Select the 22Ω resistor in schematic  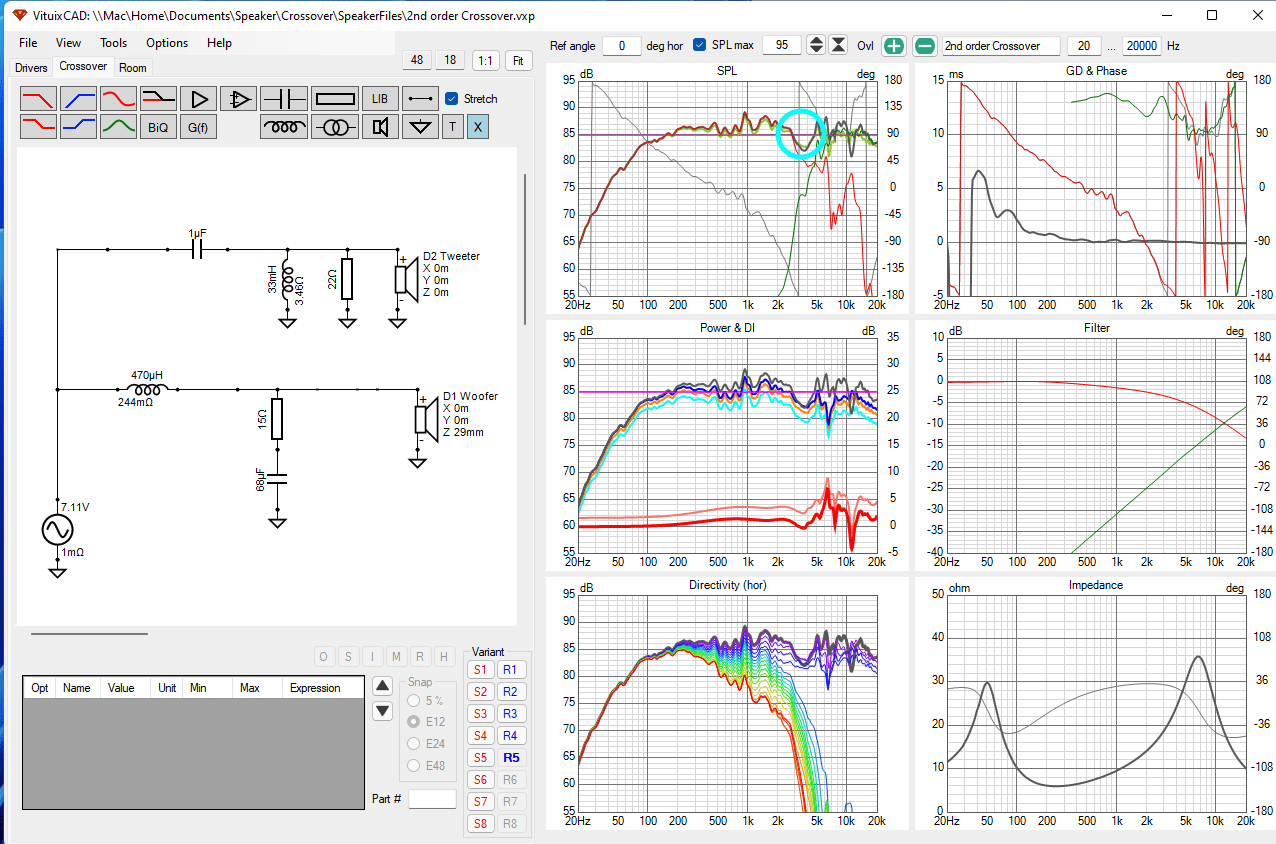point(347,279)
